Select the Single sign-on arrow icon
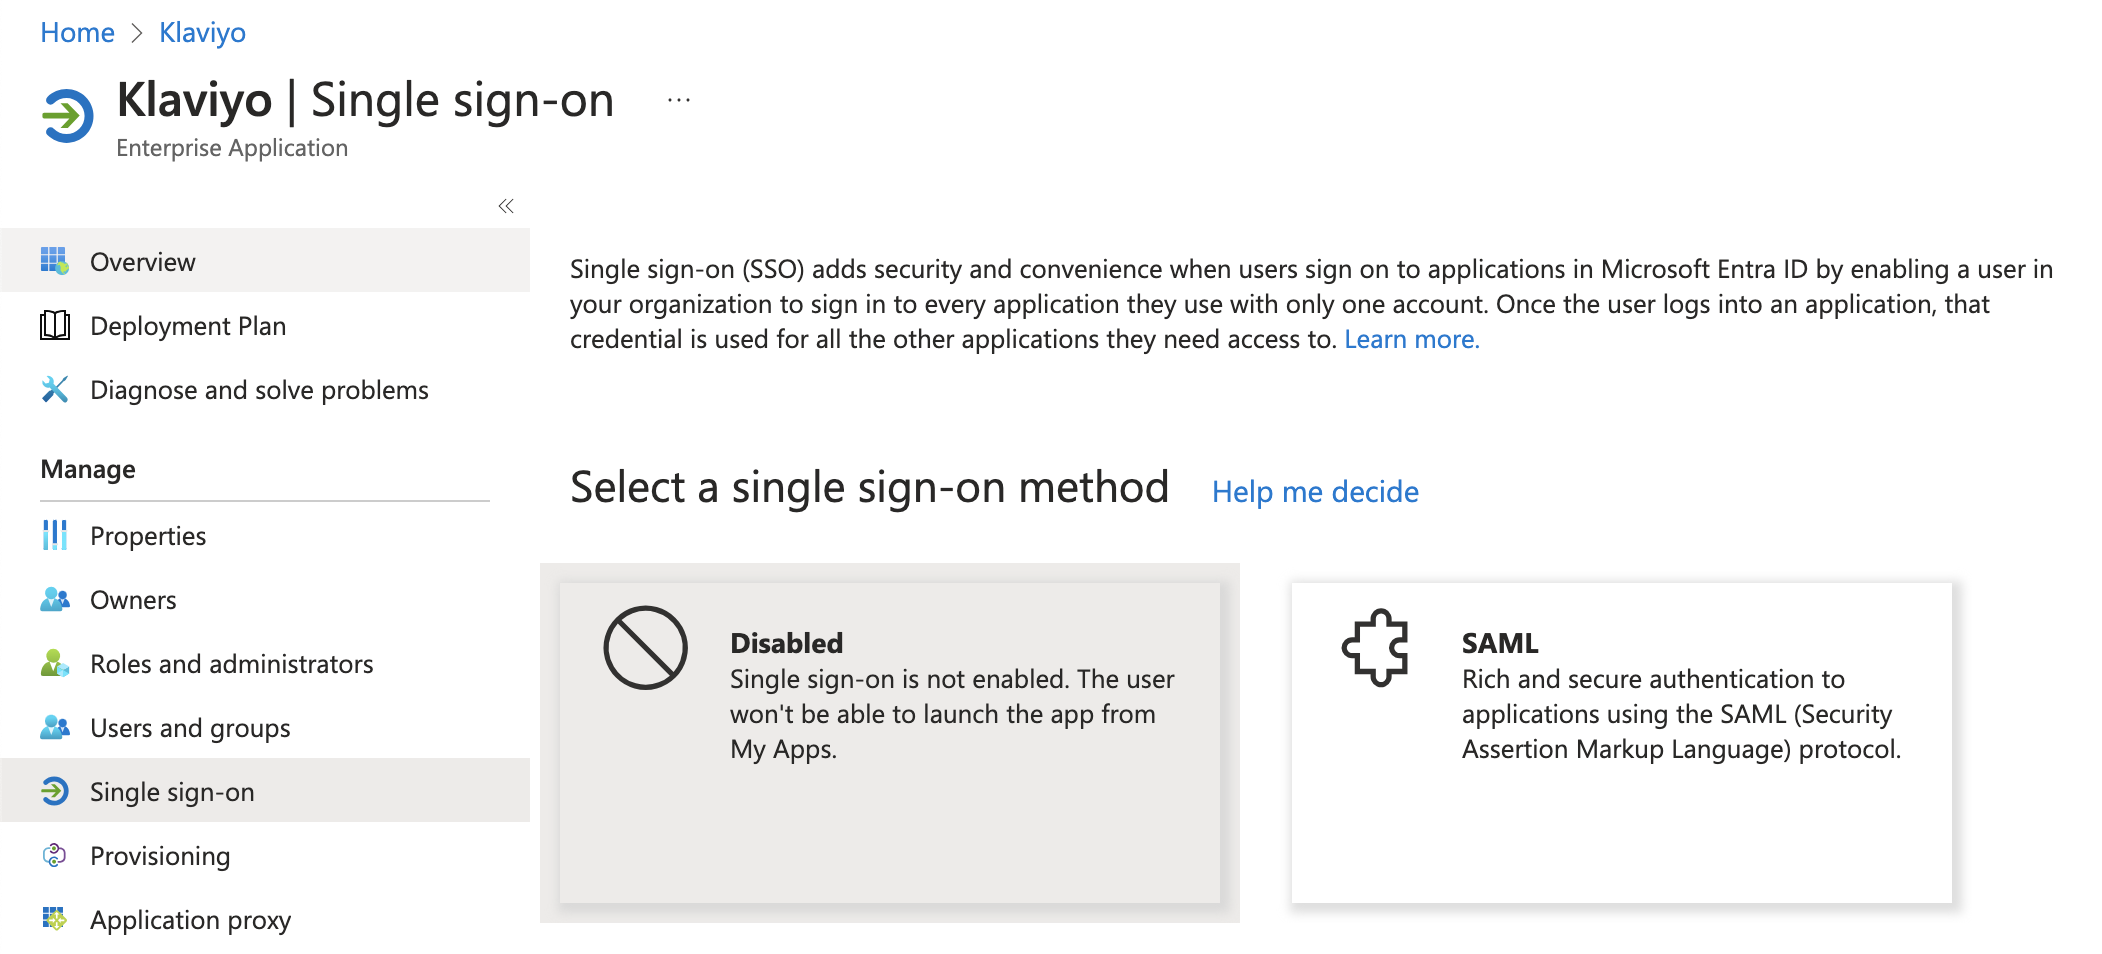The image size is (2102, 954). click(x=57, y=791)
